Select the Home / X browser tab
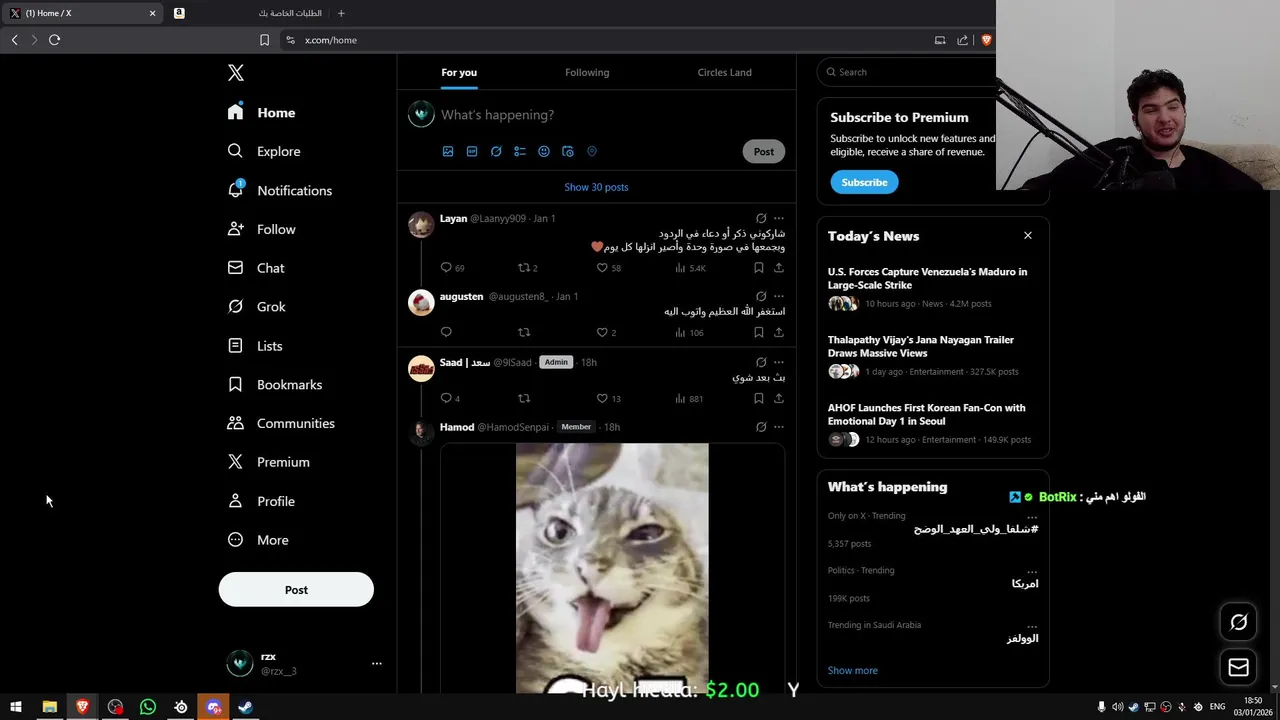Screen dimensions: 1280x720 click(x=82, y=13)
